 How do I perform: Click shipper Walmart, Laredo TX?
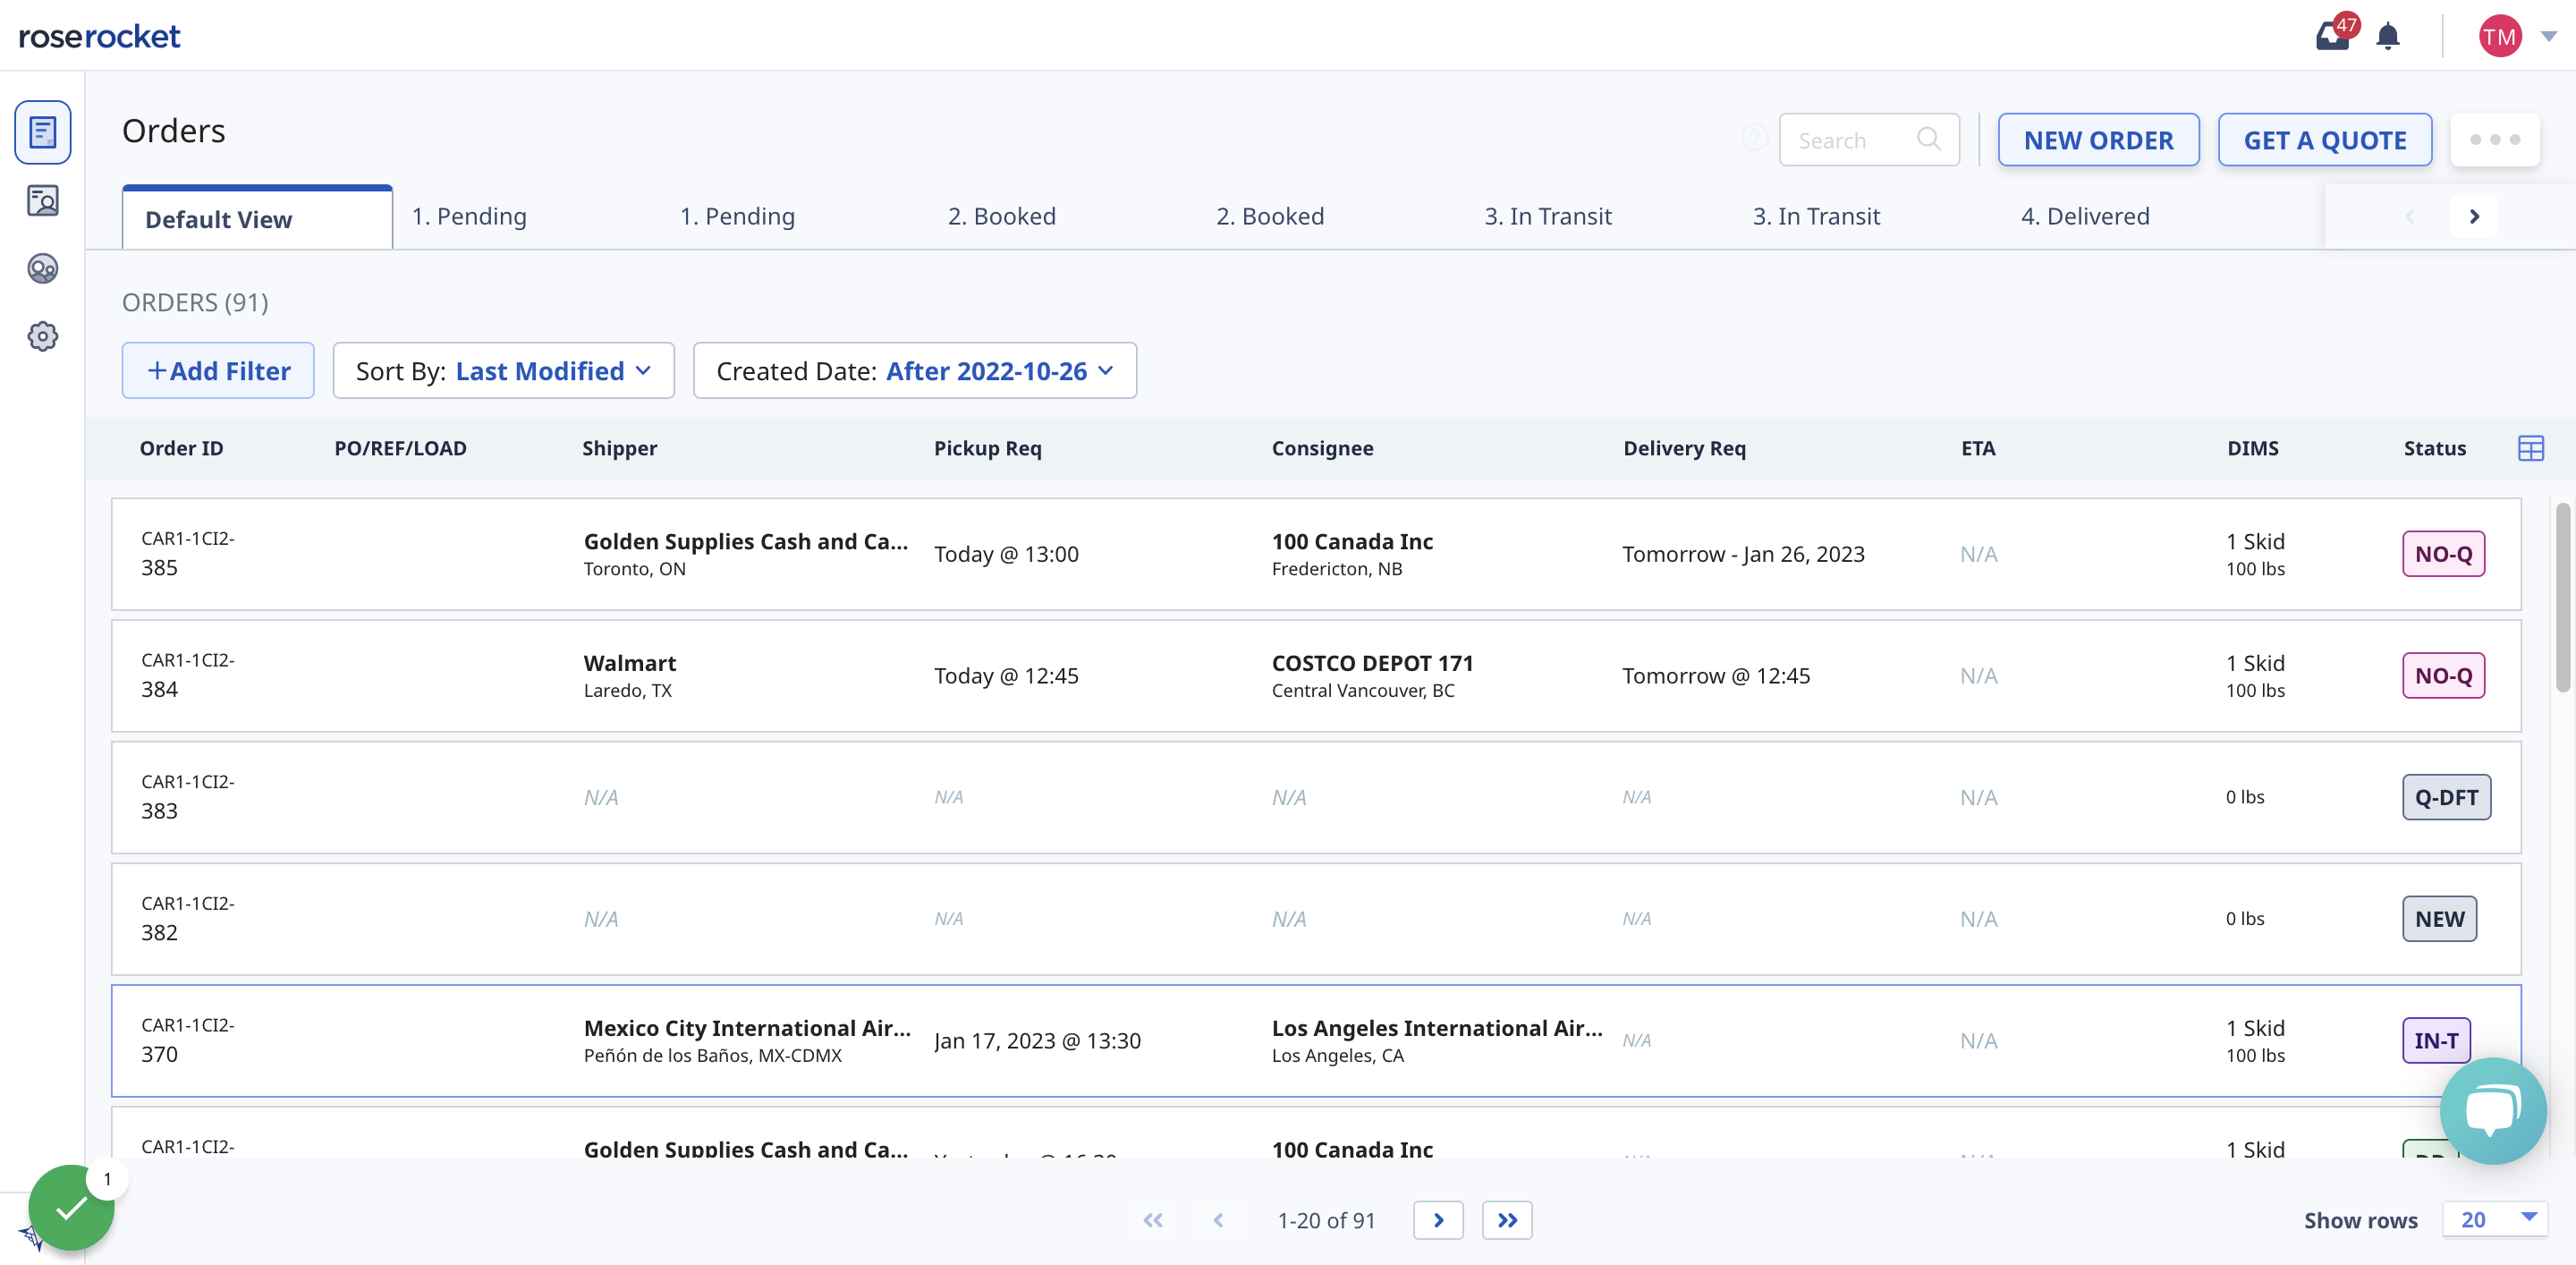(630, 676)
